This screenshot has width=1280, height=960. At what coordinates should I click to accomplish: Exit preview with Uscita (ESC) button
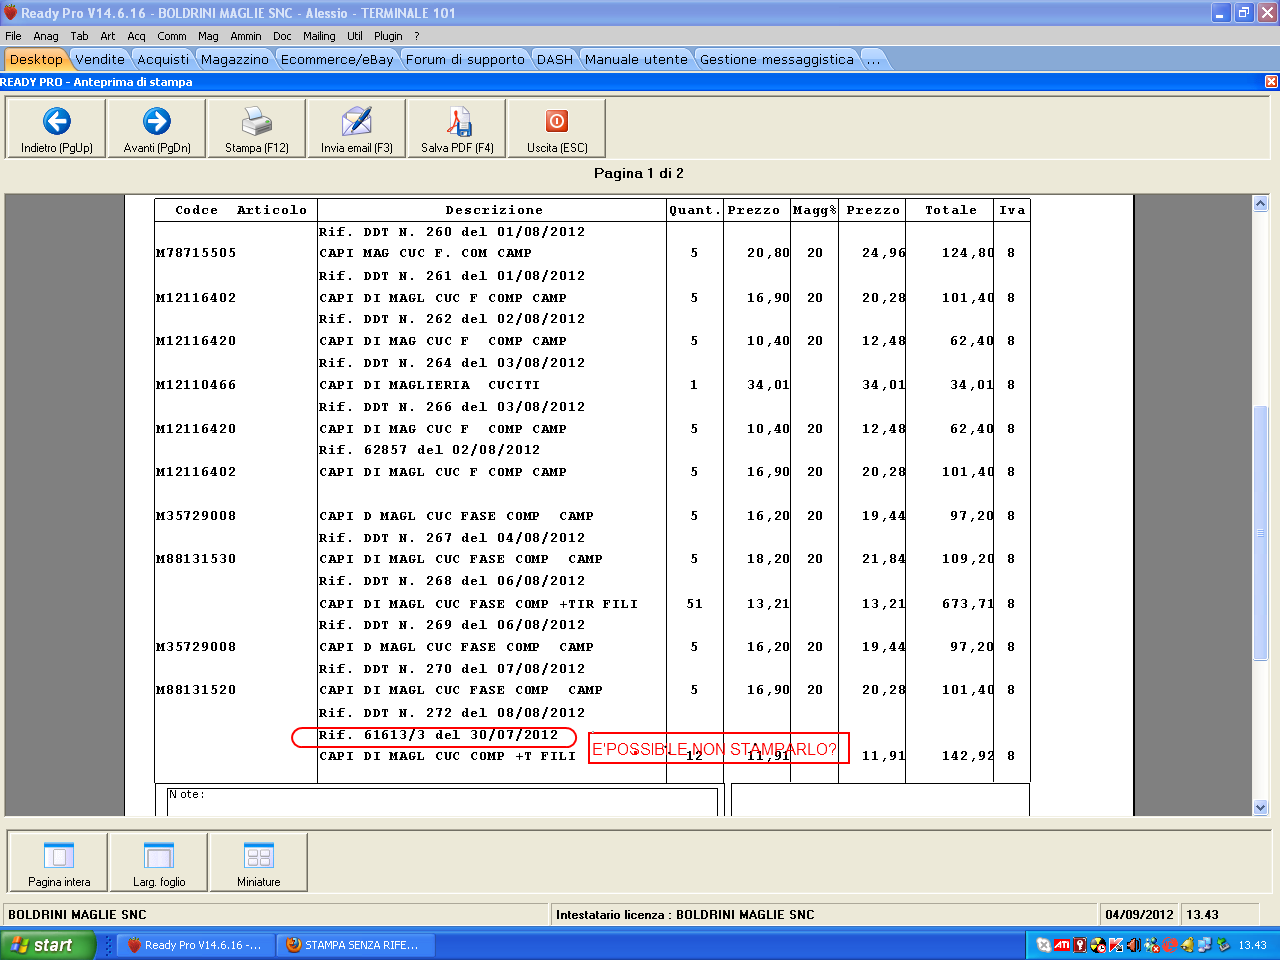pos(557,128)
